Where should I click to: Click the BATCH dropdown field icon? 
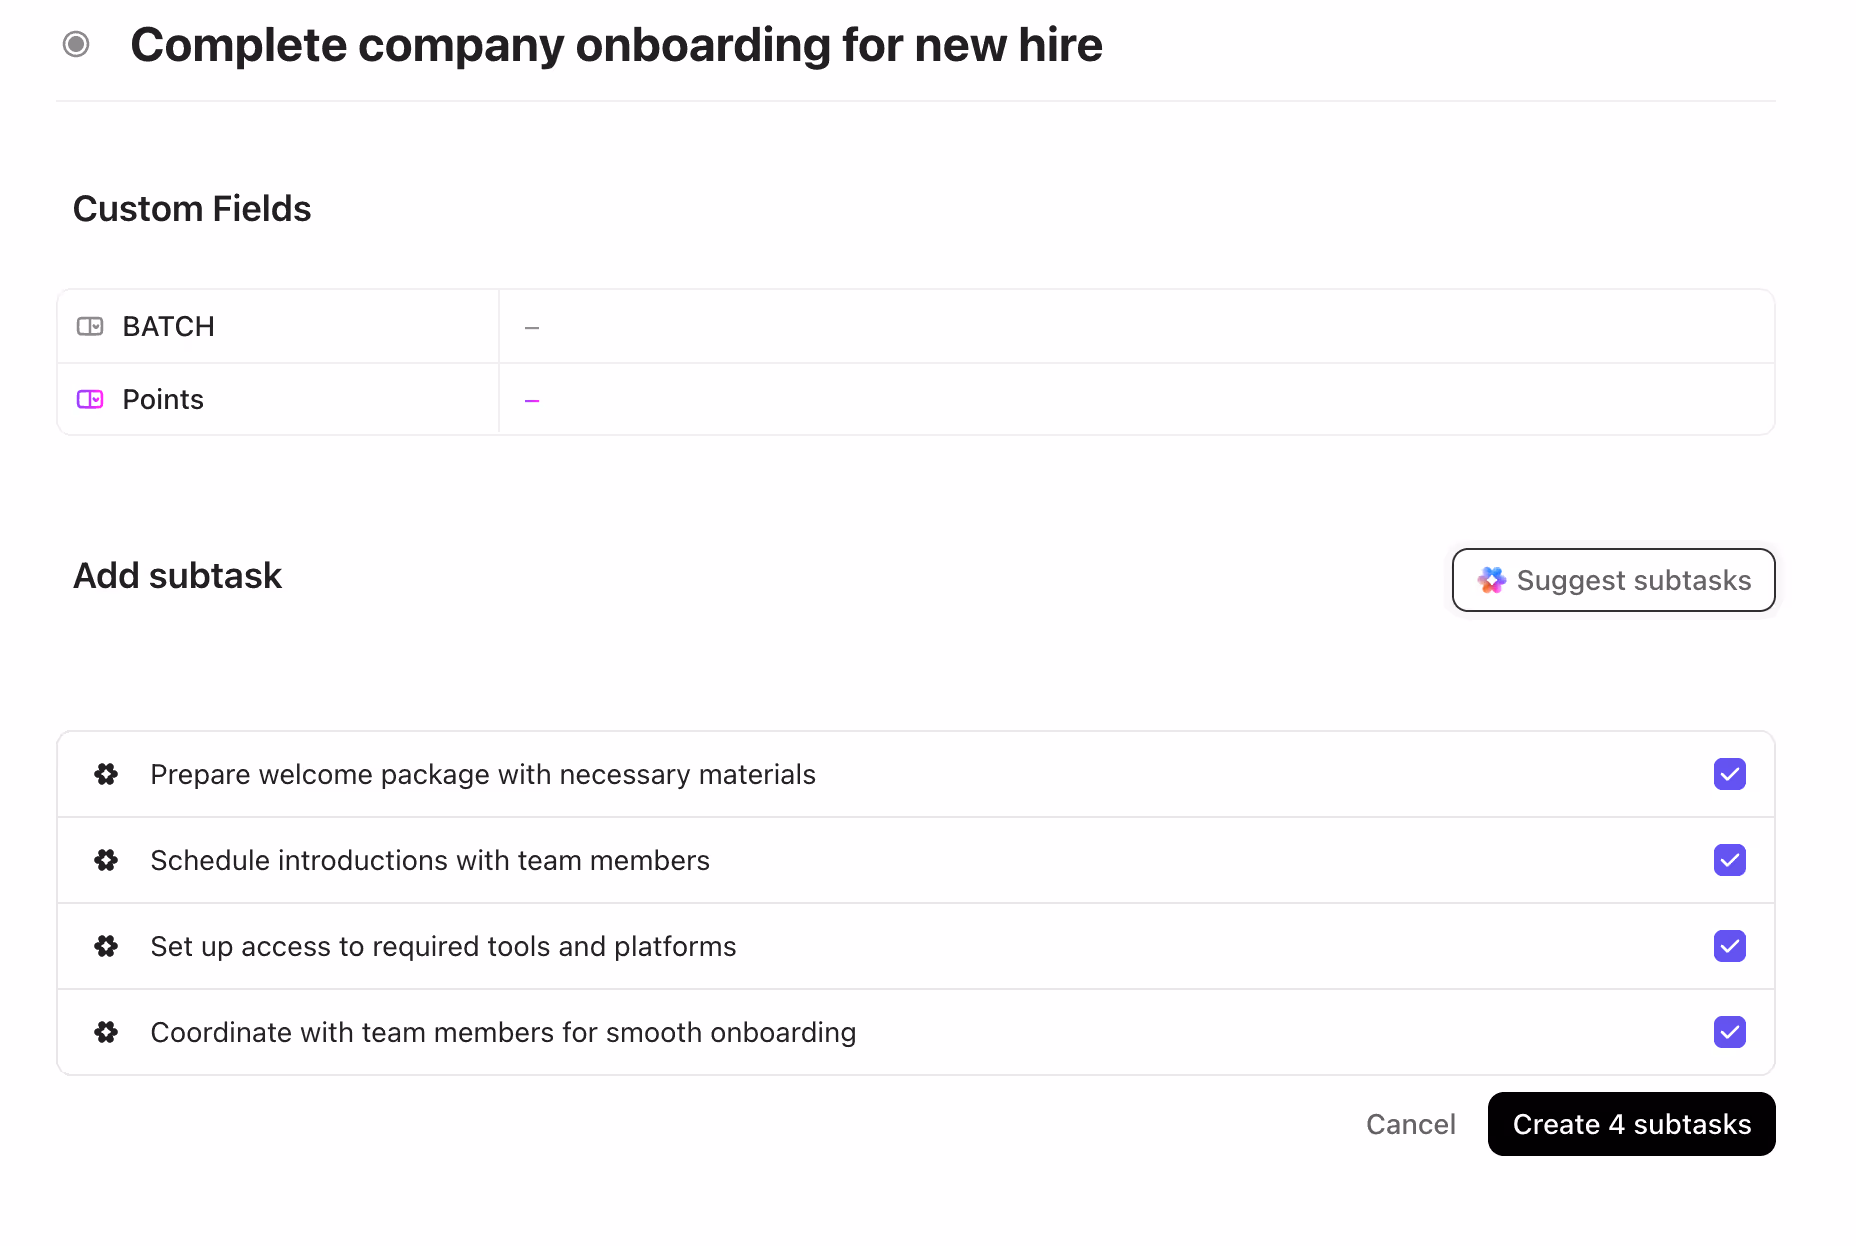coord(90,326)
